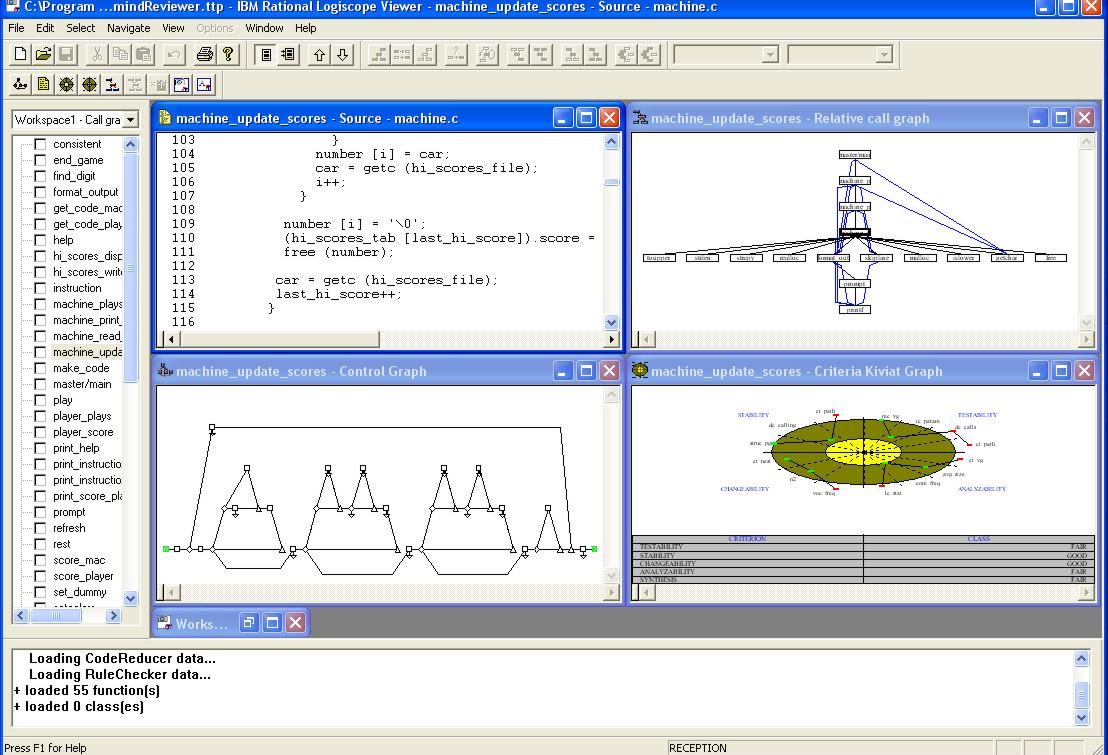The height and width of the screenshot is (755, 1108).
Task: Click the yellow question mark Help icon
Action: (x=228, y=54)
